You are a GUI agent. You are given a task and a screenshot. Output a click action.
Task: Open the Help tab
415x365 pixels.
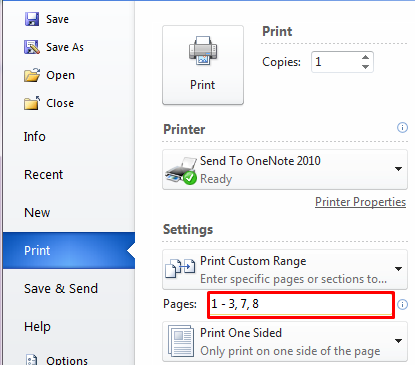(37, 327)
